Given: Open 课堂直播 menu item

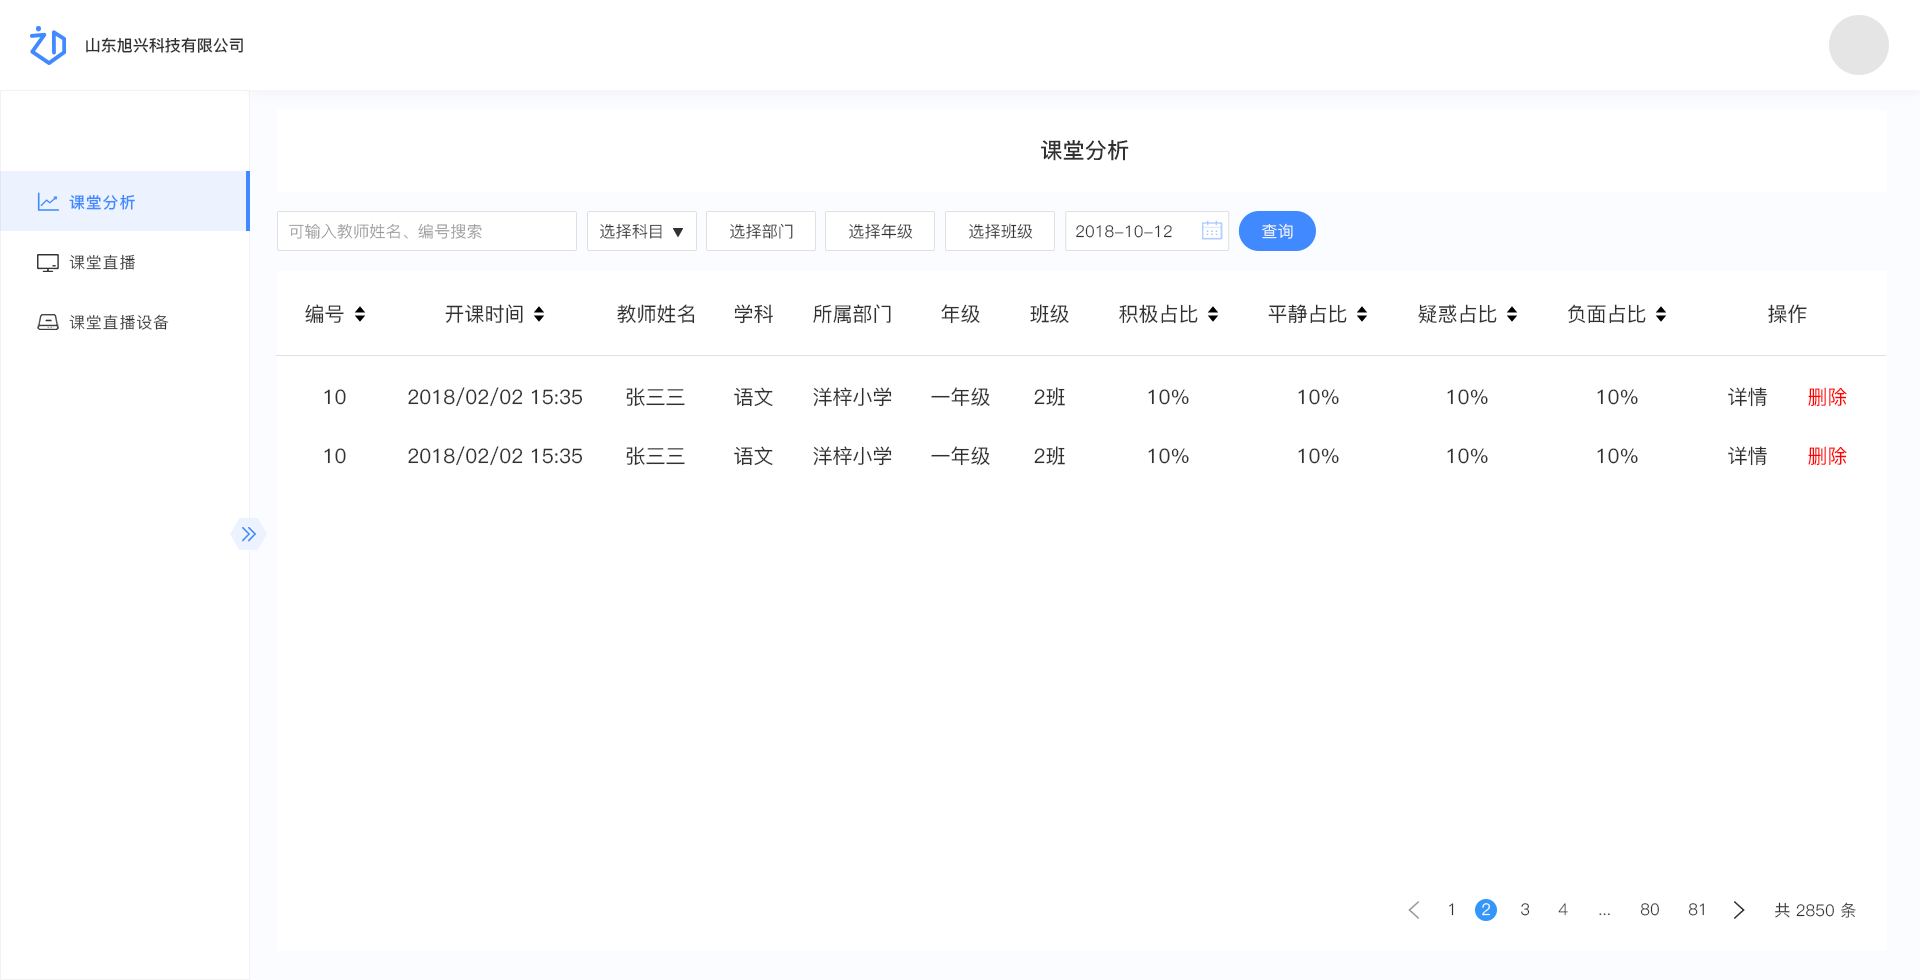Looking at the screenshot, I should click(125, 262).
